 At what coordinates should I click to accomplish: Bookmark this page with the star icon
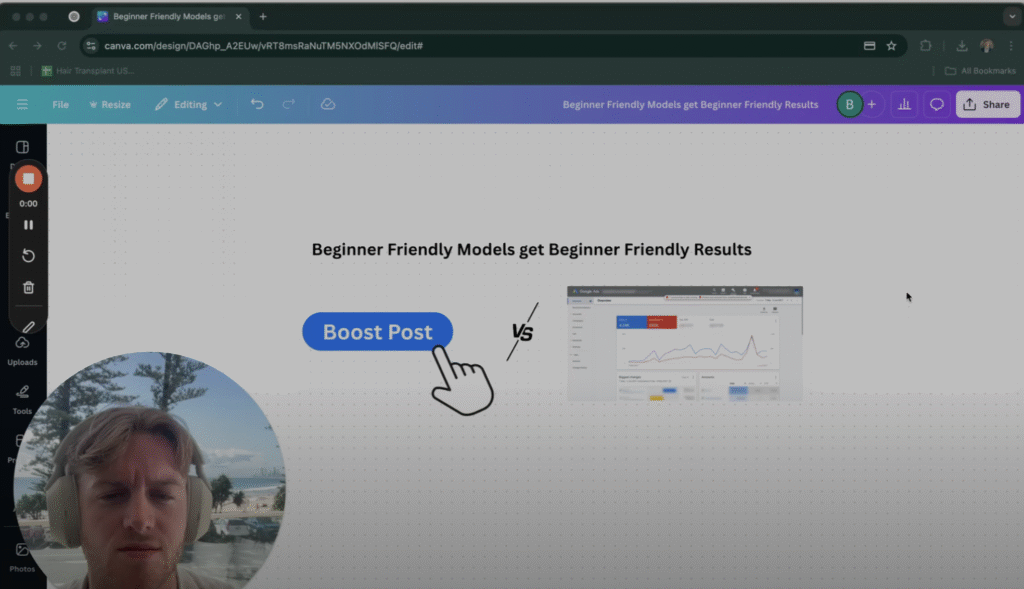tap(891, 46)
